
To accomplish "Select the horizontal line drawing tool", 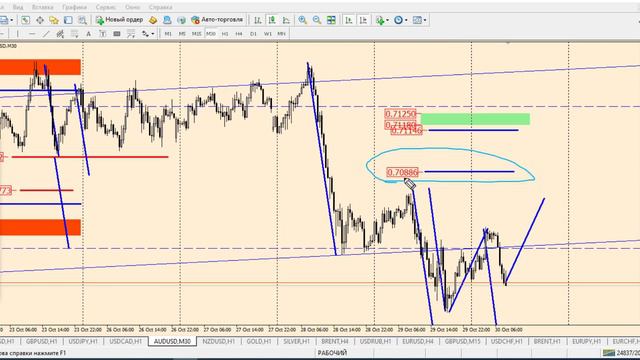I will click(x=32, y=34).
